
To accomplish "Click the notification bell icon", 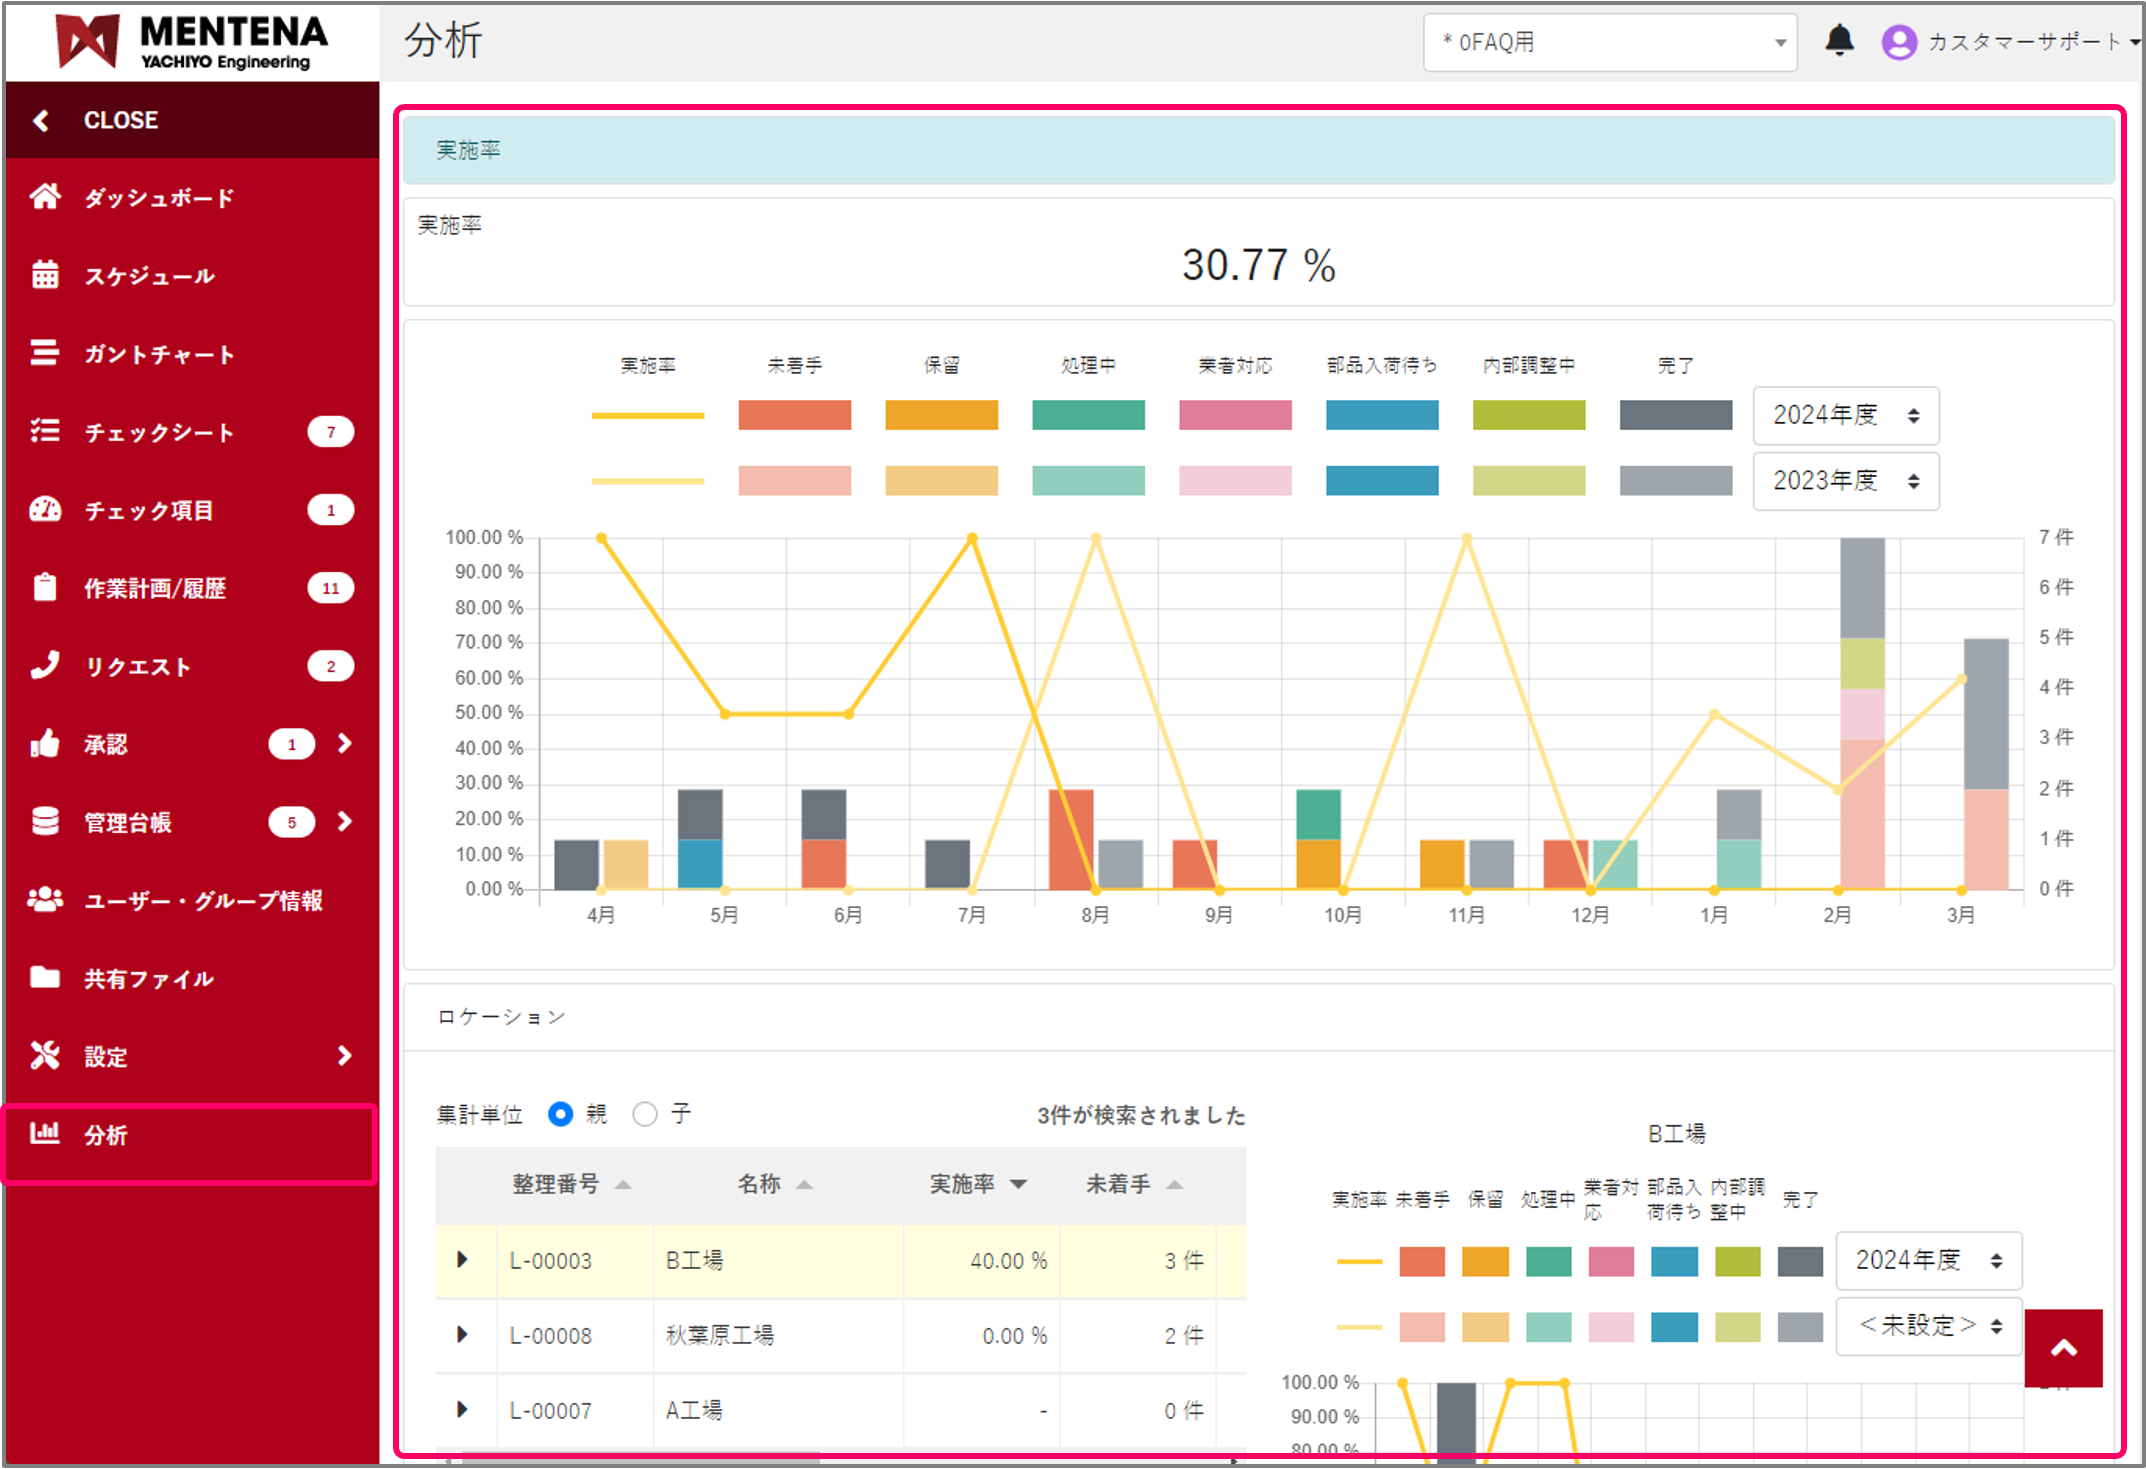I will pos(1839,41).
